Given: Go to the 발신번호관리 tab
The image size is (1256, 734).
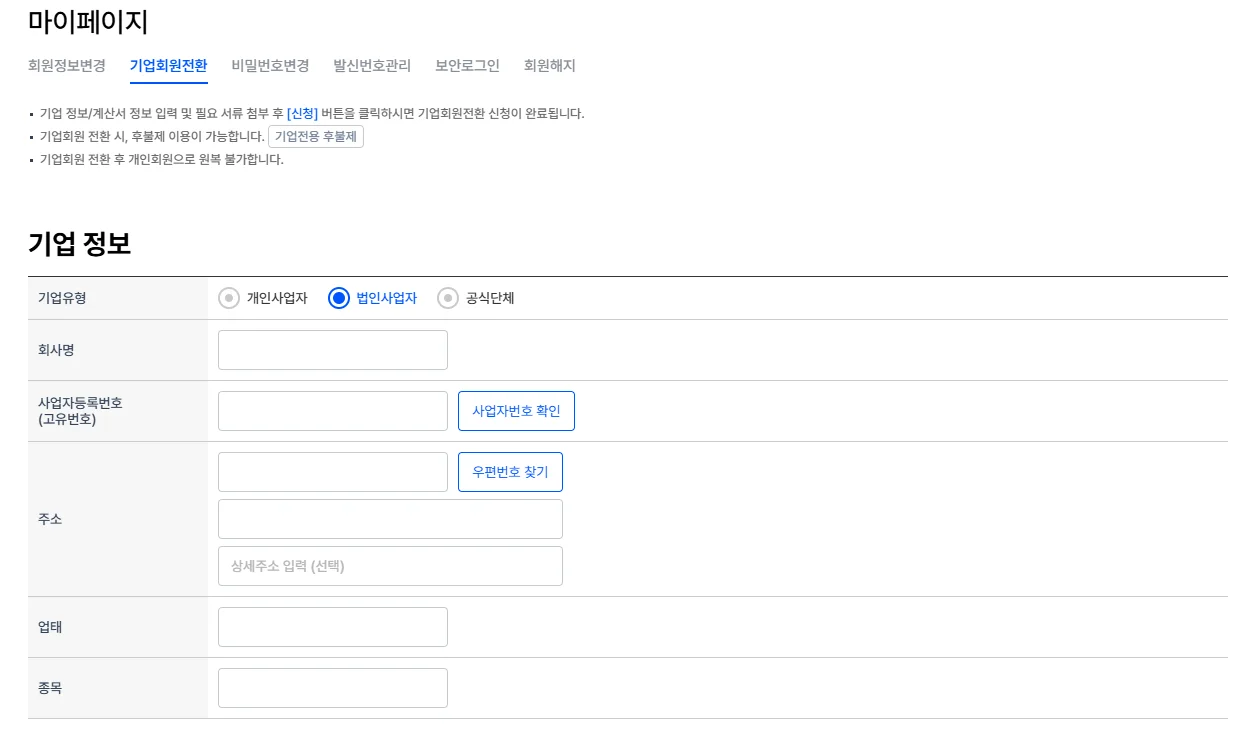Looking at the screenshot, I should coord(372,66).
